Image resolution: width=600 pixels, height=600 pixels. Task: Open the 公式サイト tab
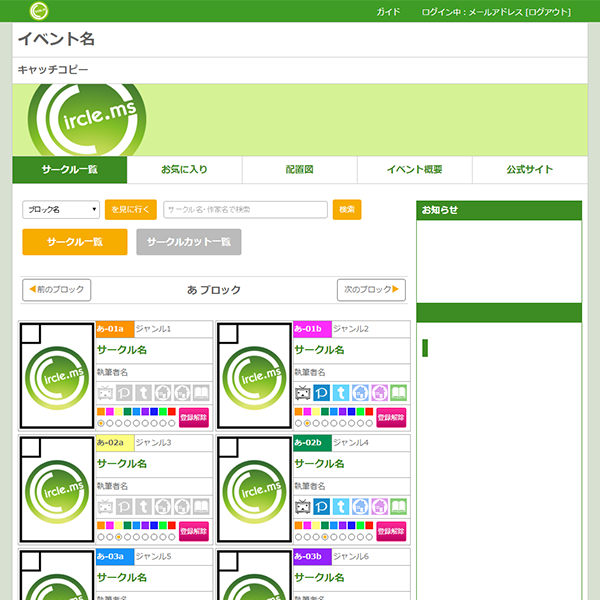tap(530, 170)
